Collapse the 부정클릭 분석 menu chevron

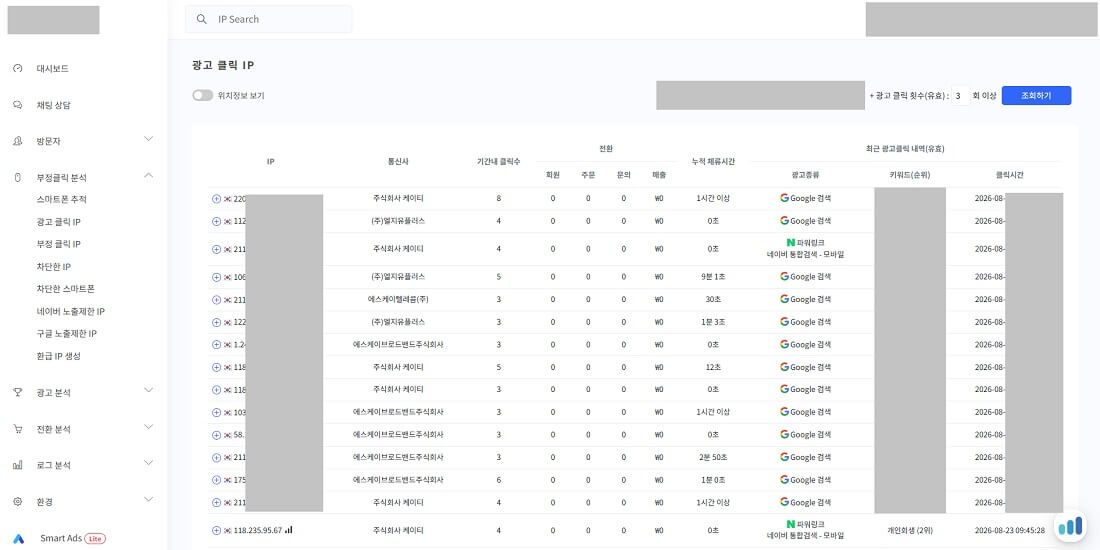coord(148,175)
